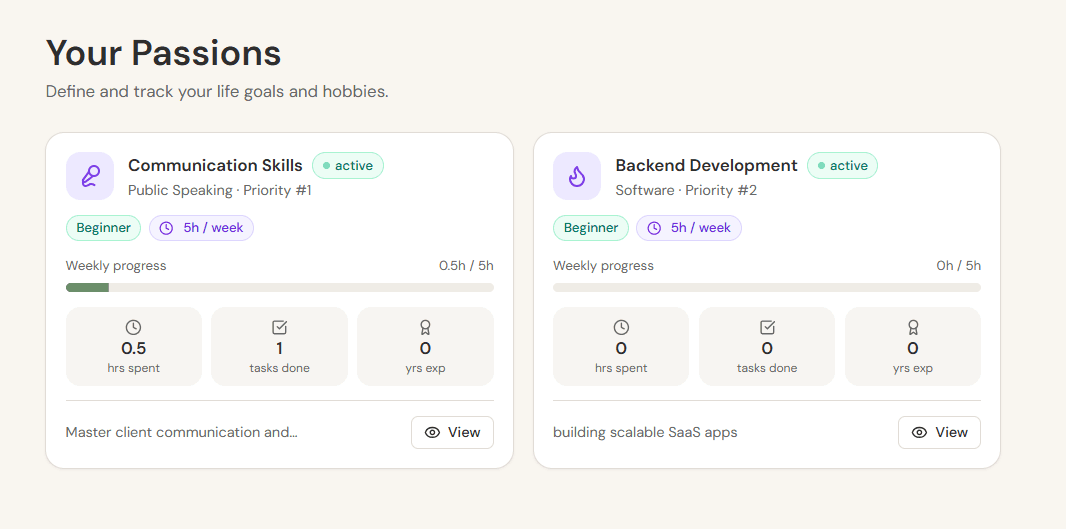Viewport: 1066px width, 529px height.
Task: Click clock icon above Backend Development hrs spent
Action: 621,328
